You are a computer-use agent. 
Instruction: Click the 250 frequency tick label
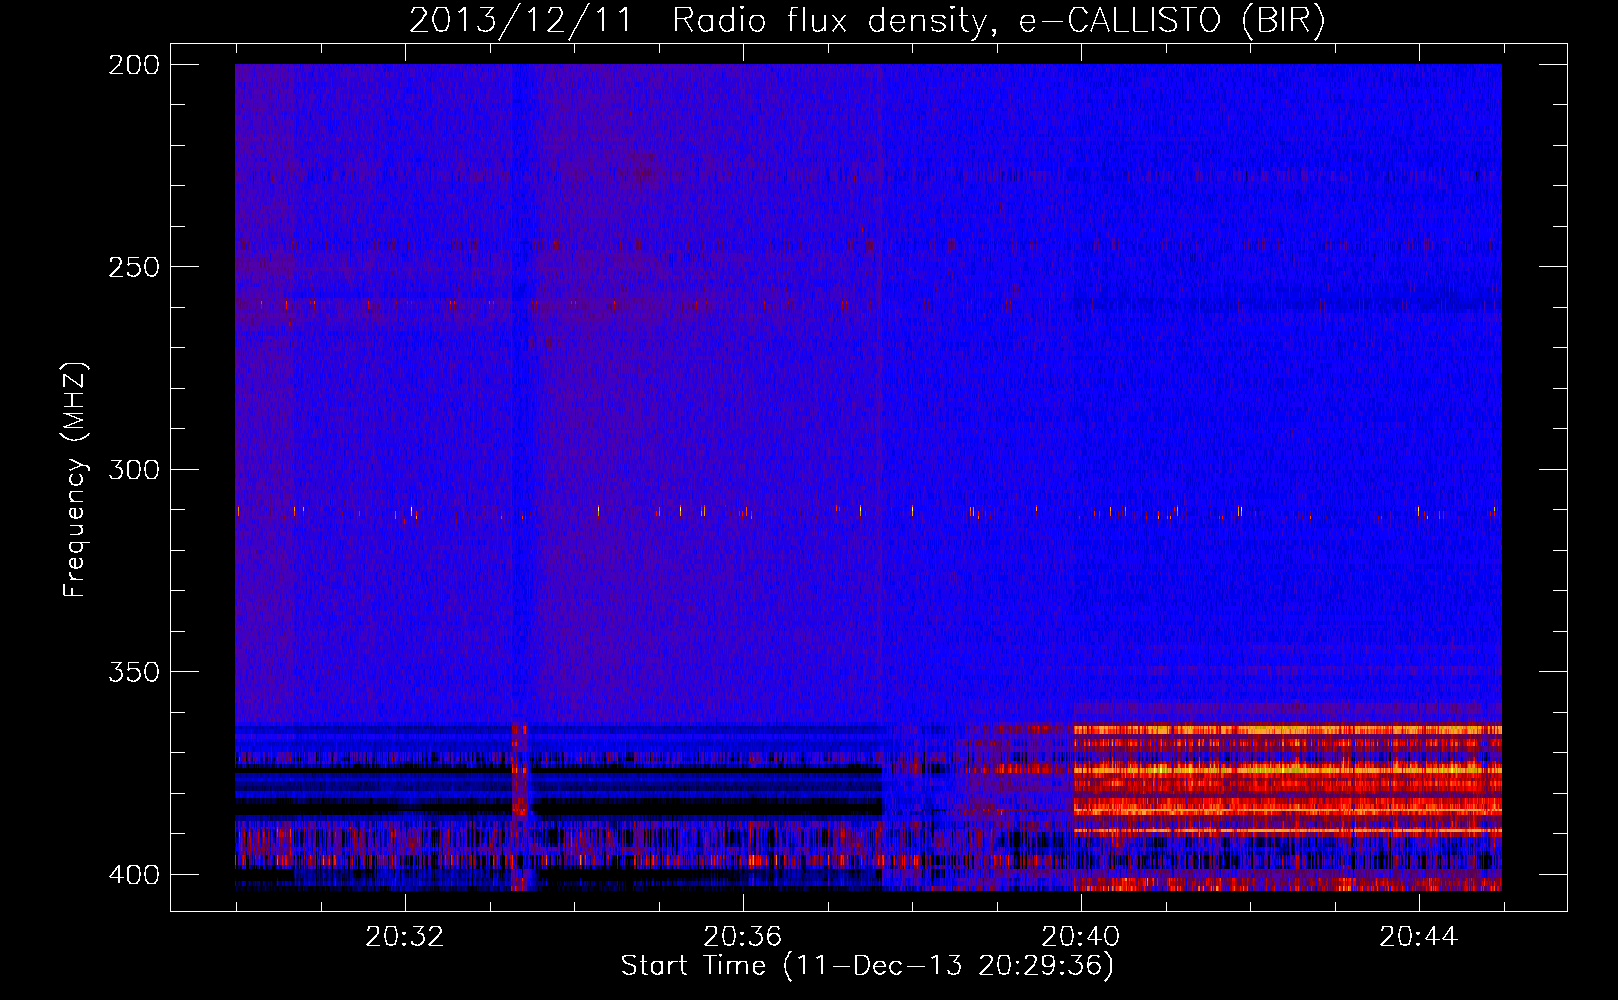point(133,267)
